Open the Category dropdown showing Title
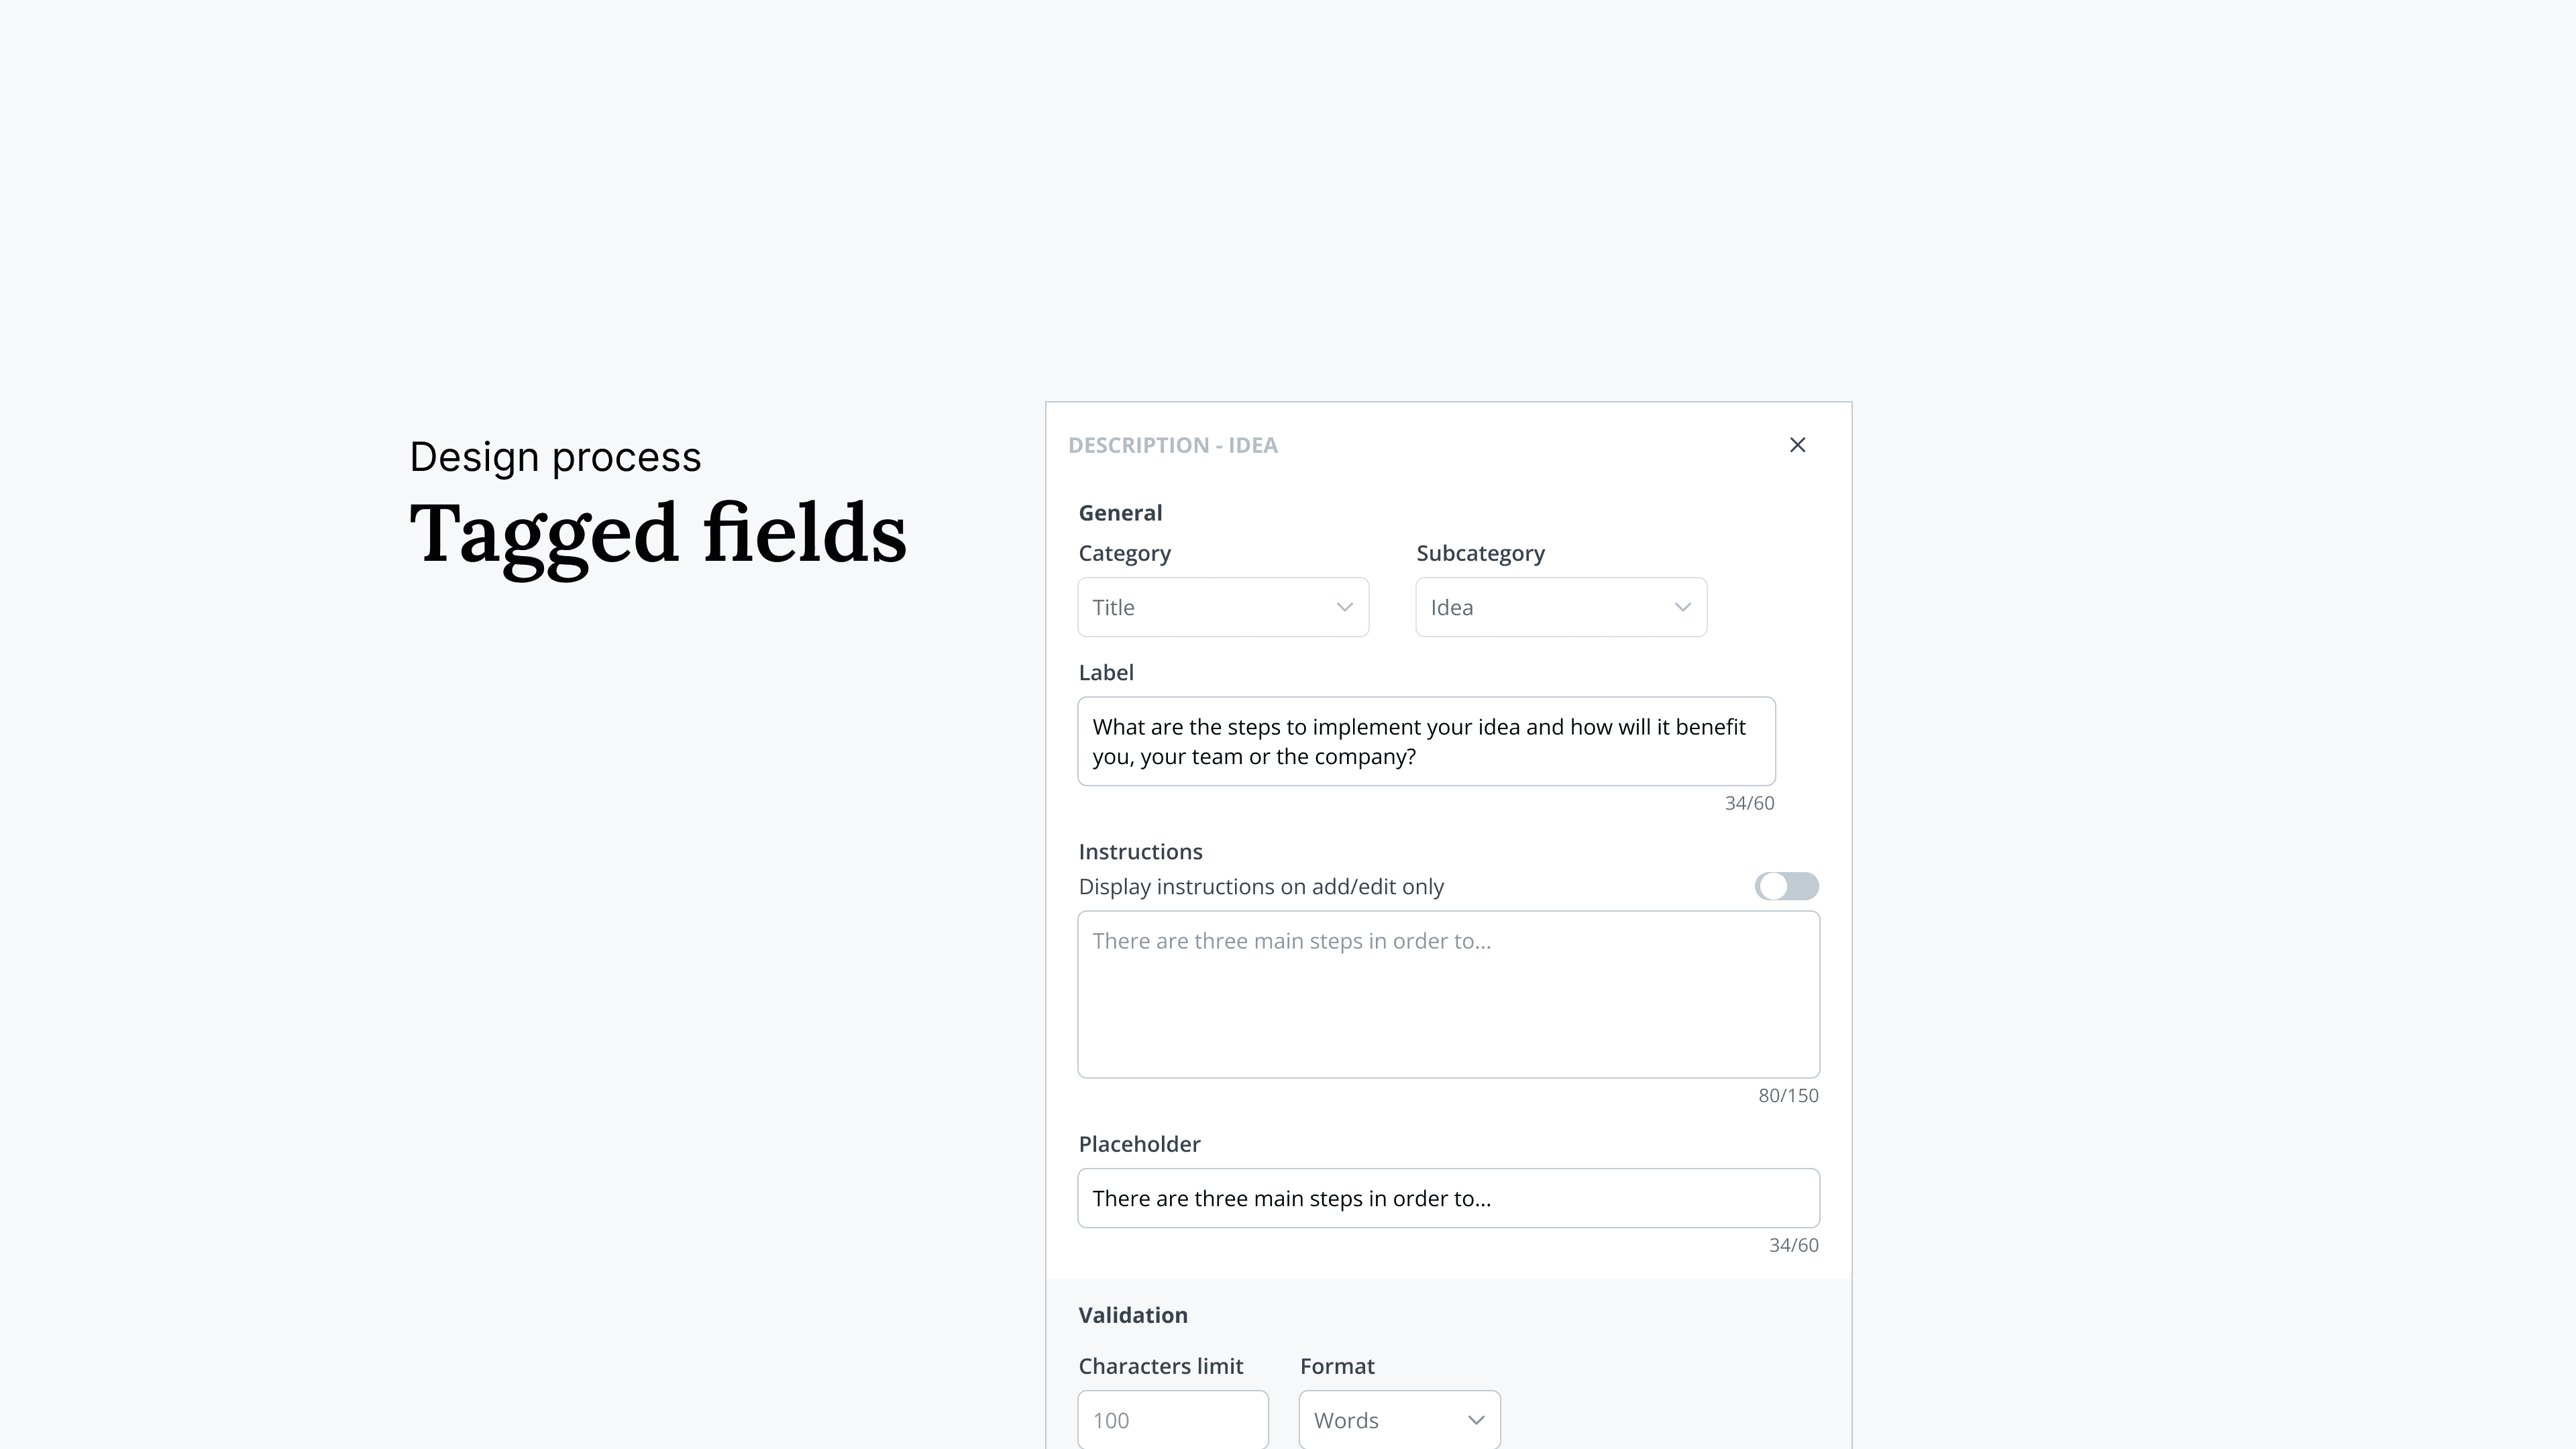The height and width of the screenshot is (1449, 2576). pos(1222,607)
